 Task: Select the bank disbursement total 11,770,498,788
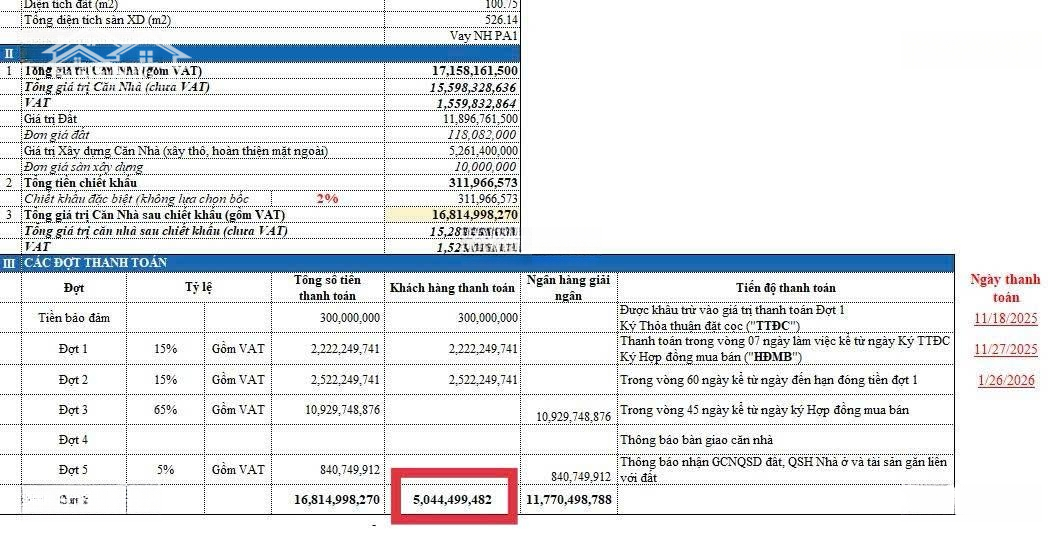[x=568, y=499]
